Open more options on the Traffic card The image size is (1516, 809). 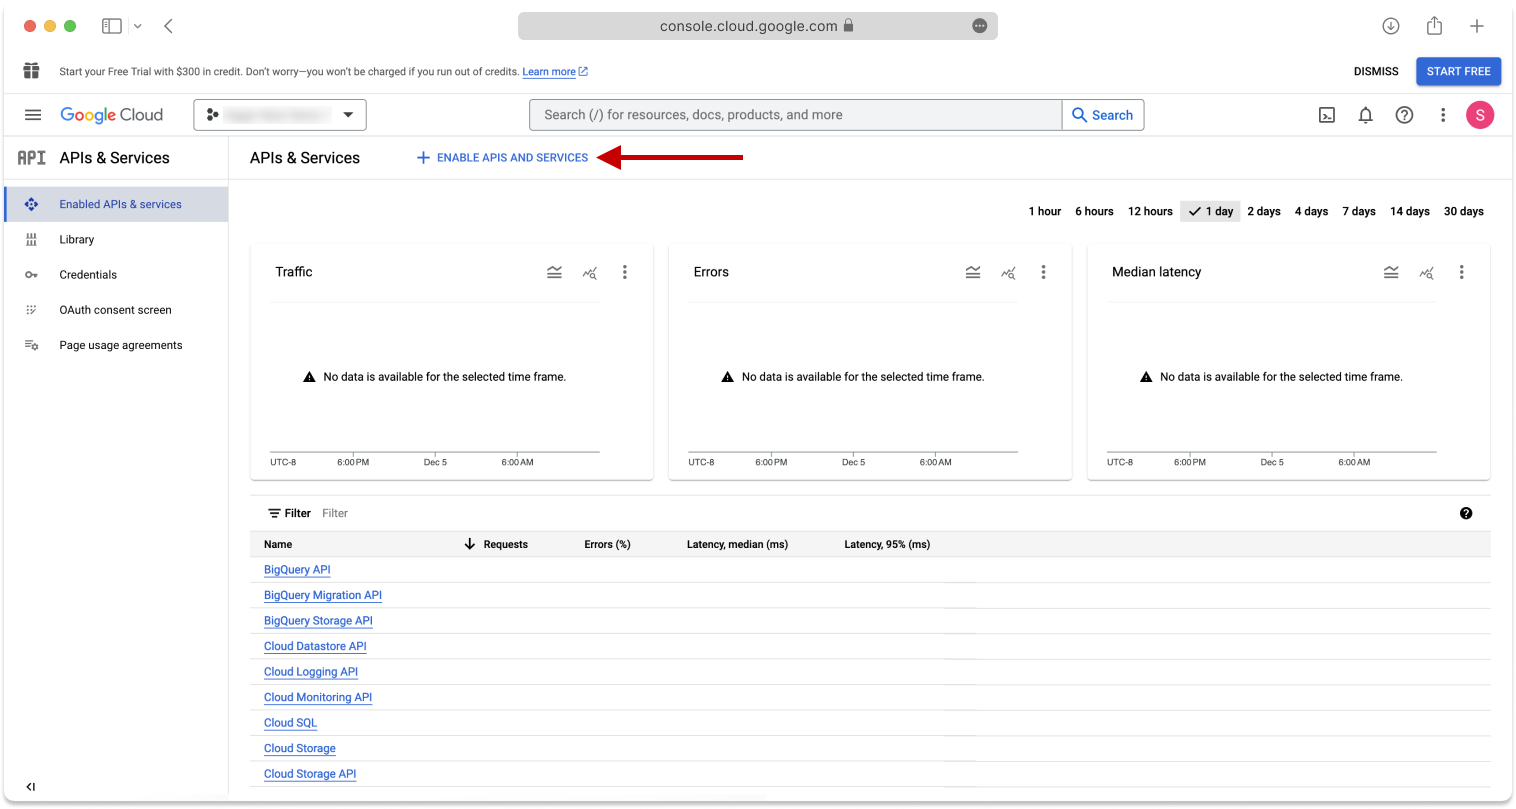click(x=625, y=271)
